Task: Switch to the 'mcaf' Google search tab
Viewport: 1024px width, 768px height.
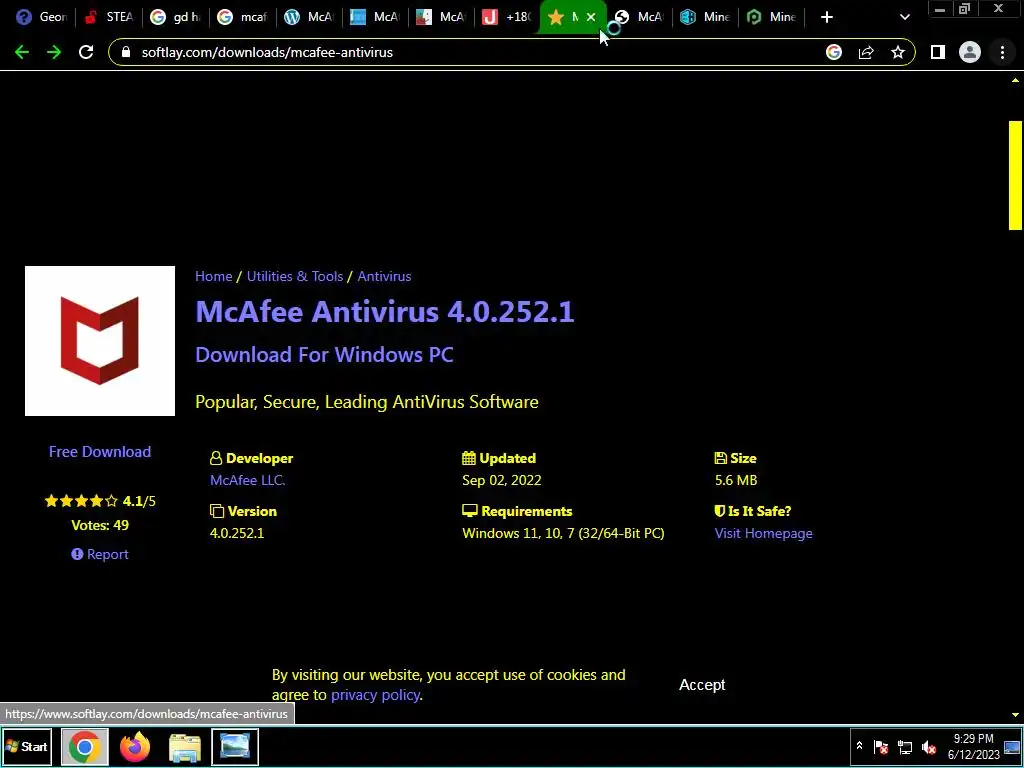Action: [242, 17]
